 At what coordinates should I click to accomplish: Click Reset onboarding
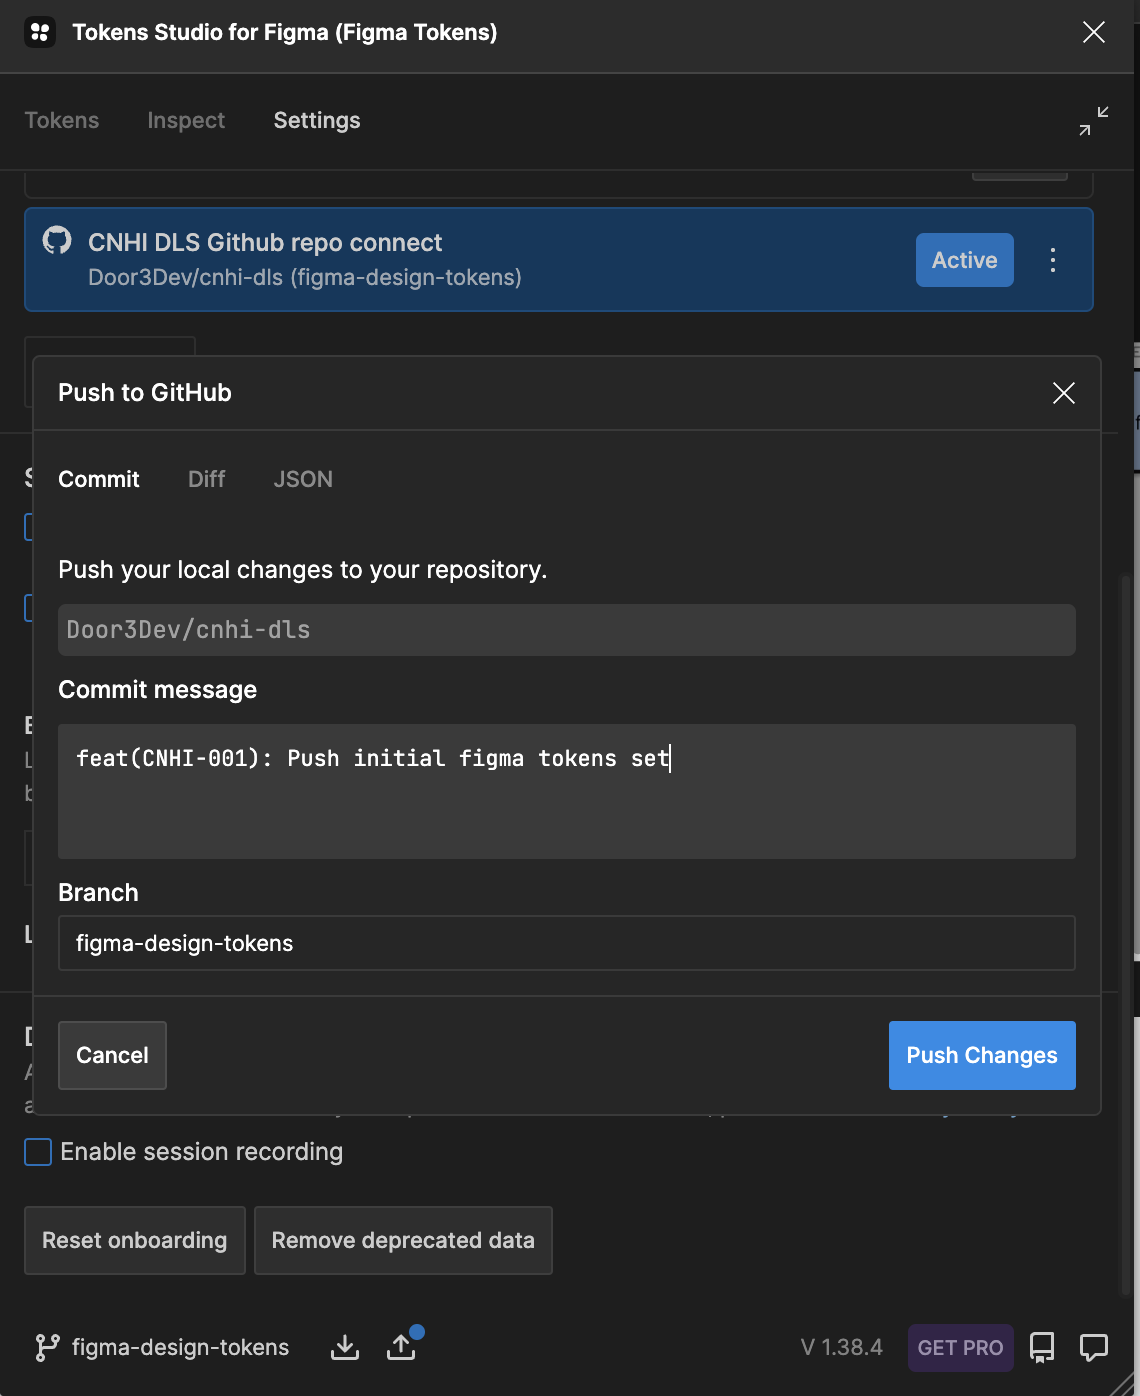click(x=135, y=1240)
